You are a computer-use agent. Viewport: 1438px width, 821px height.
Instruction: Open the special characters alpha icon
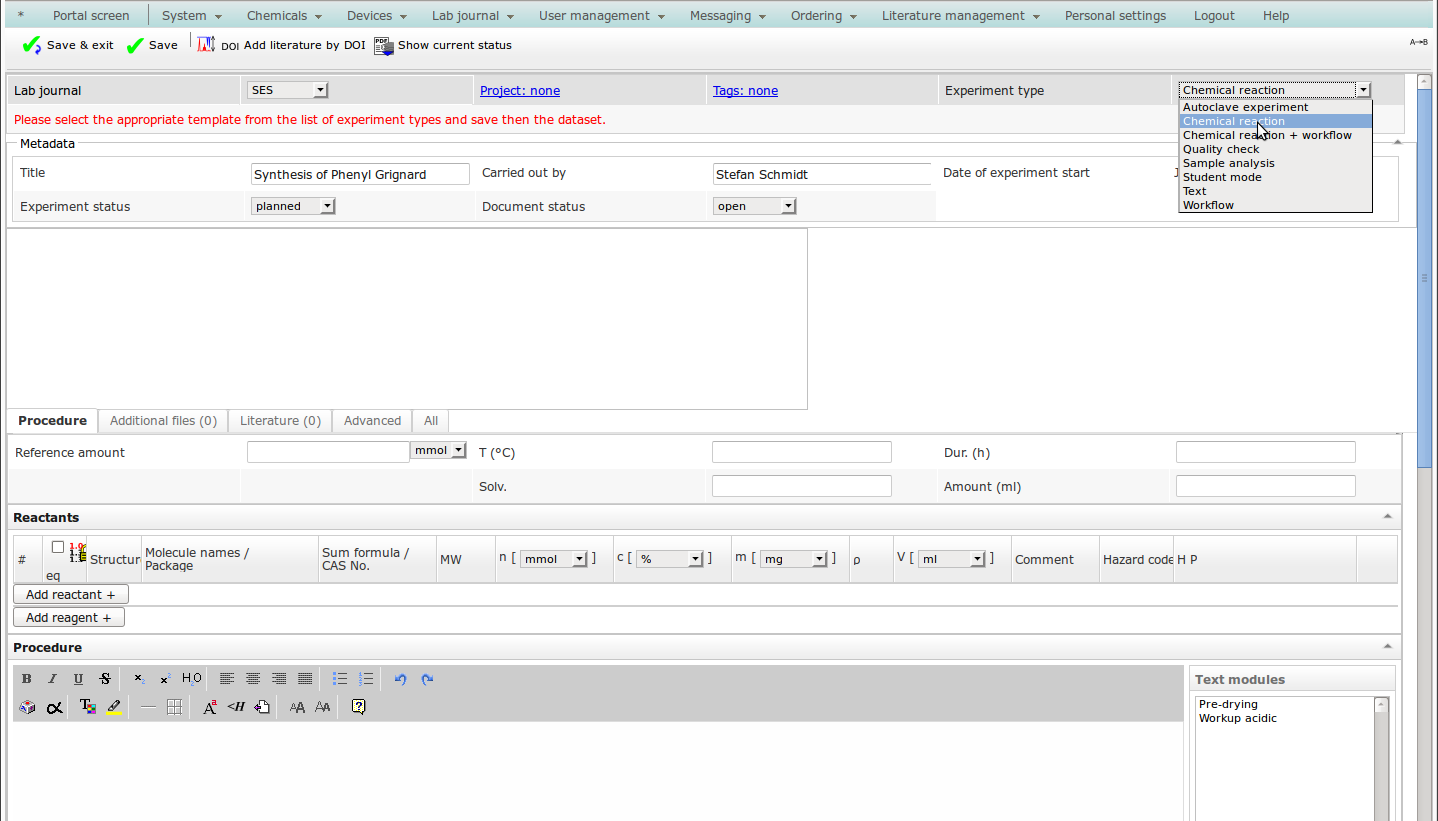54,707
